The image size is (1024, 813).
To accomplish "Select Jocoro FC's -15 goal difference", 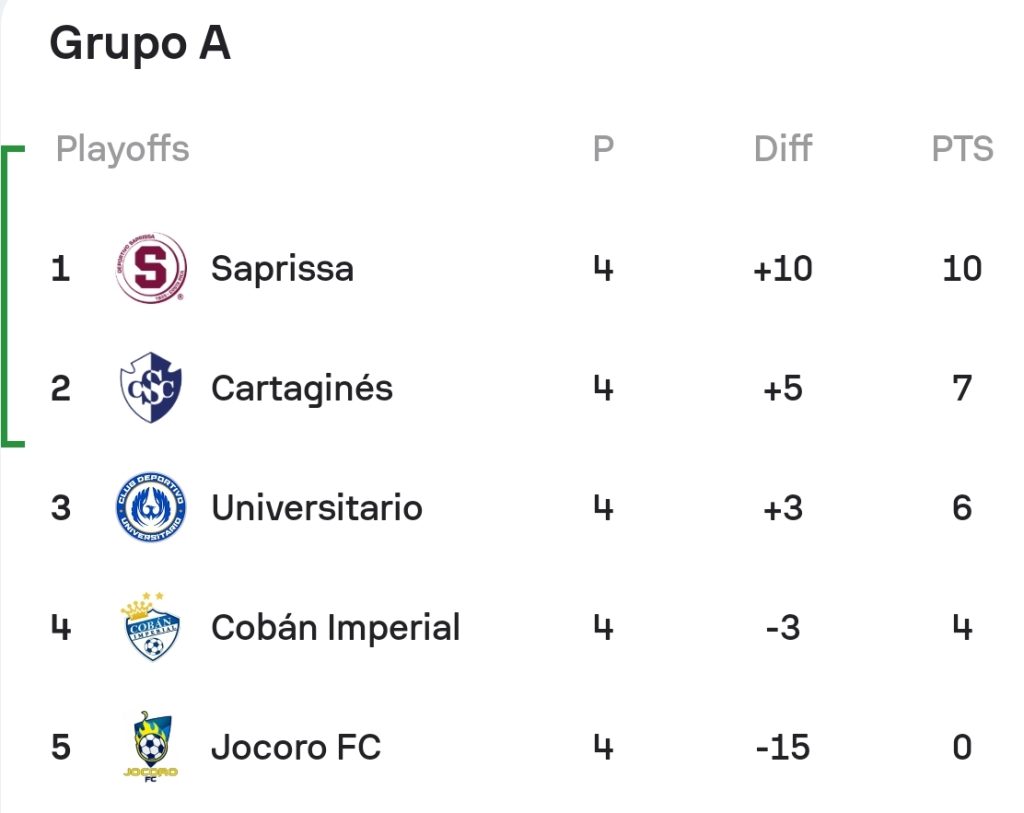I will [x=782, y=747].
